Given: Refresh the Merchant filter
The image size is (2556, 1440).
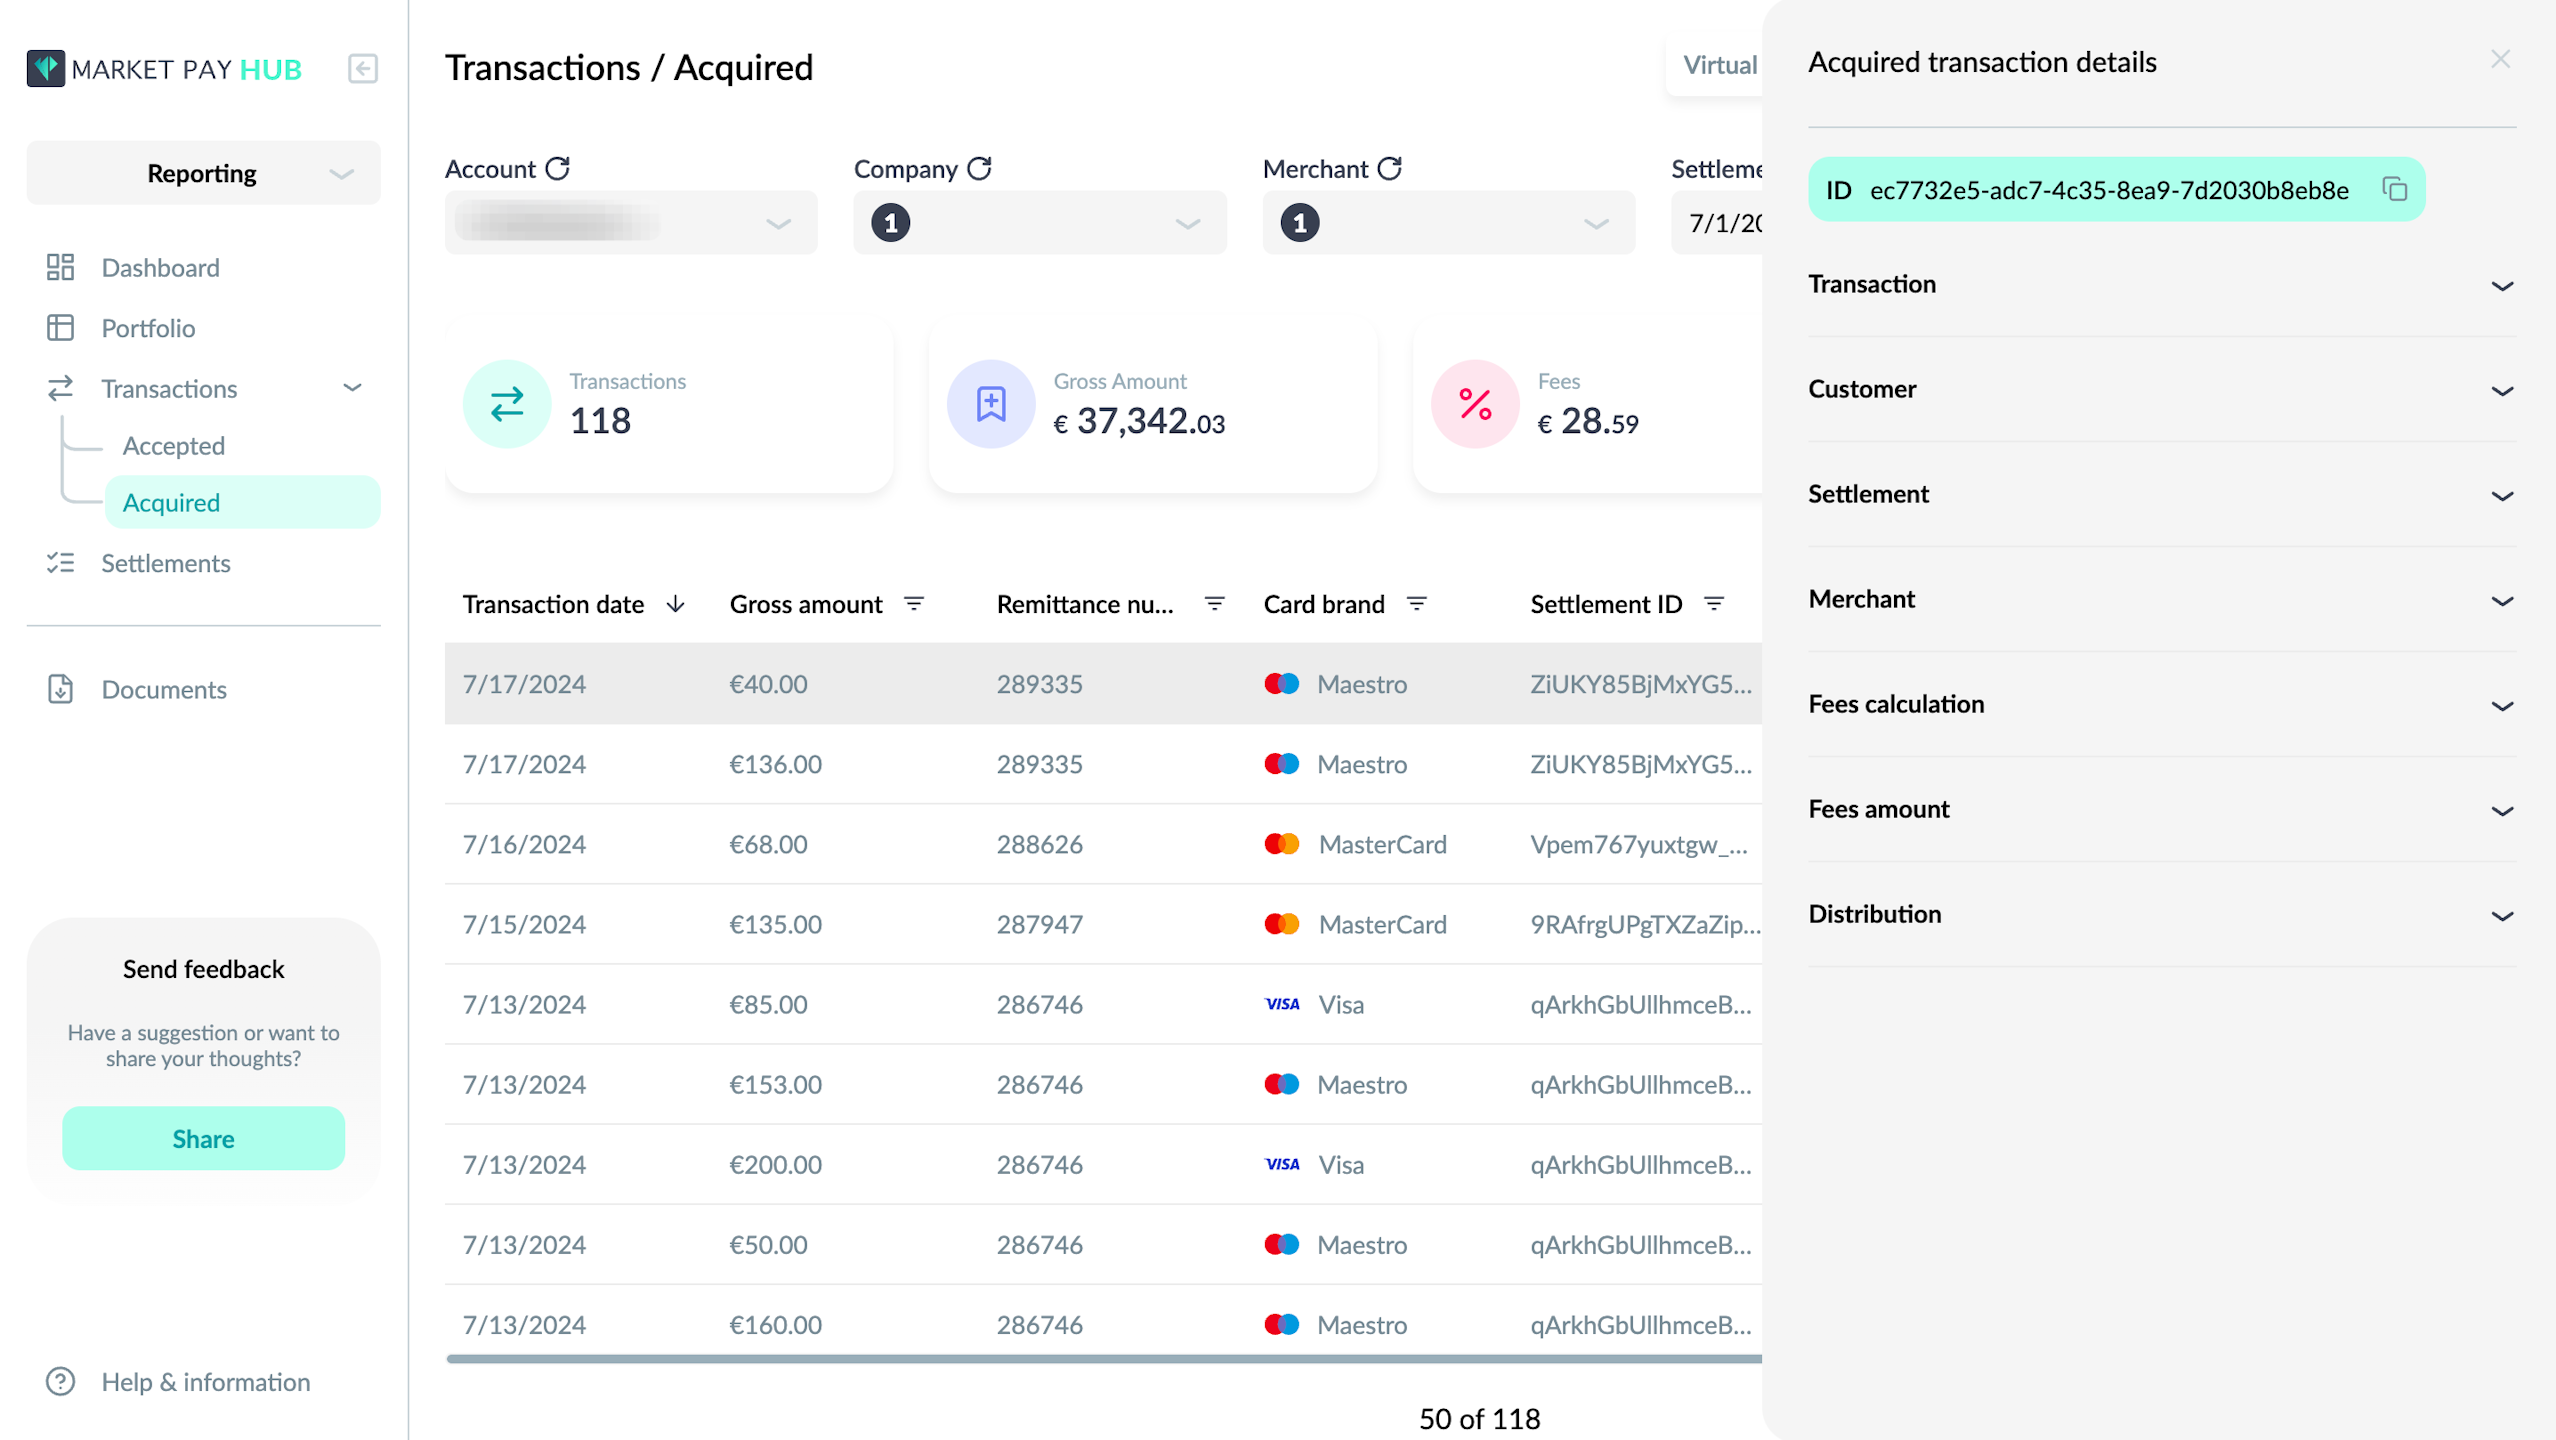Looking at the screenshot, I should 1389,168.
